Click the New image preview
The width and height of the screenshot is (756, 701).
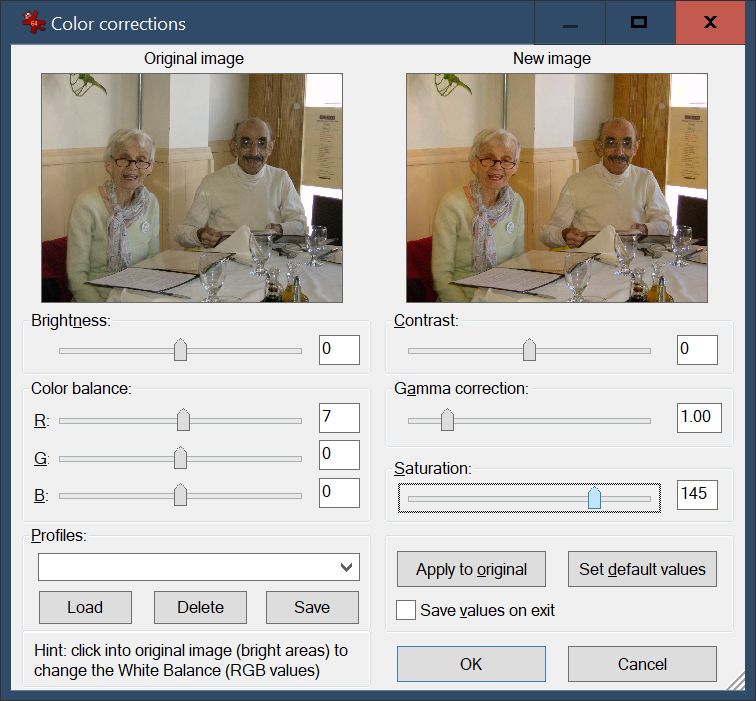(x=557, y=188)
